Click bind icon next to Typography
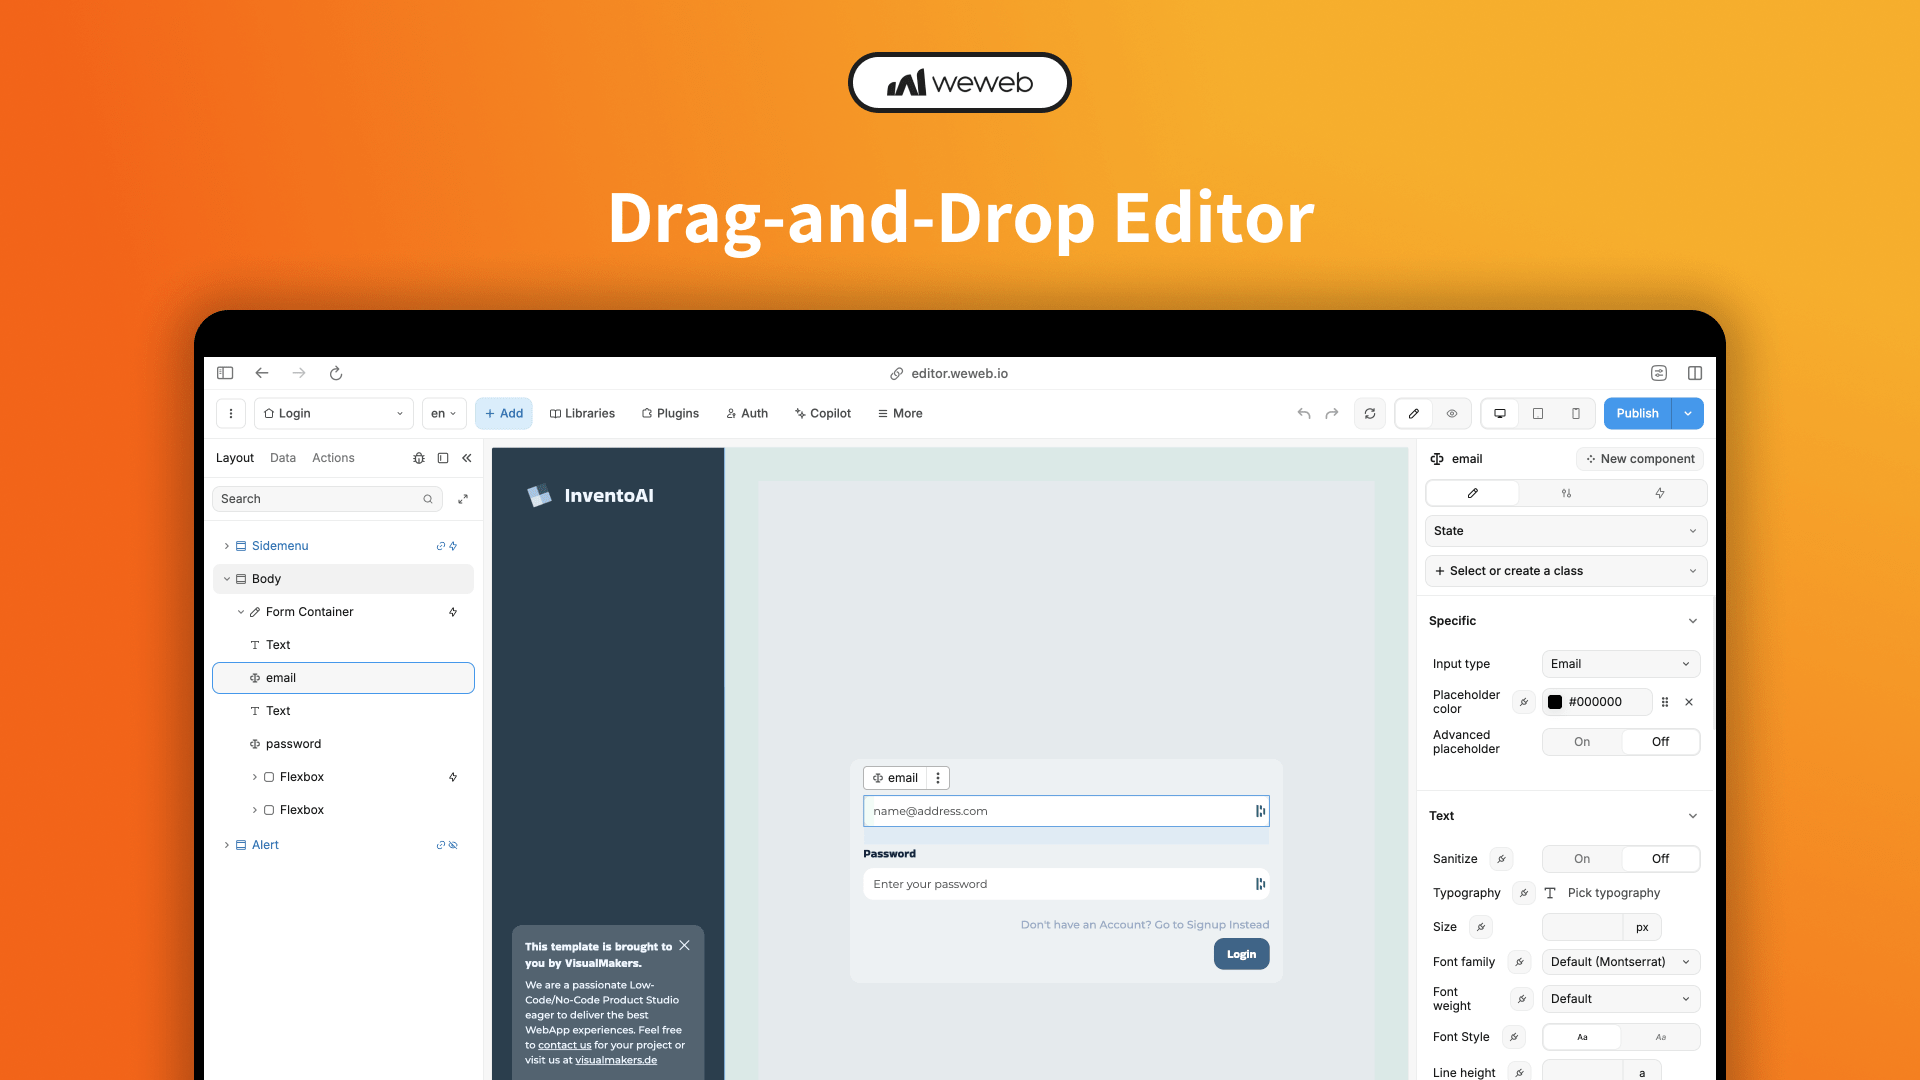This screenshot has height=1080, width=1920. click(x=1524, y=893)
